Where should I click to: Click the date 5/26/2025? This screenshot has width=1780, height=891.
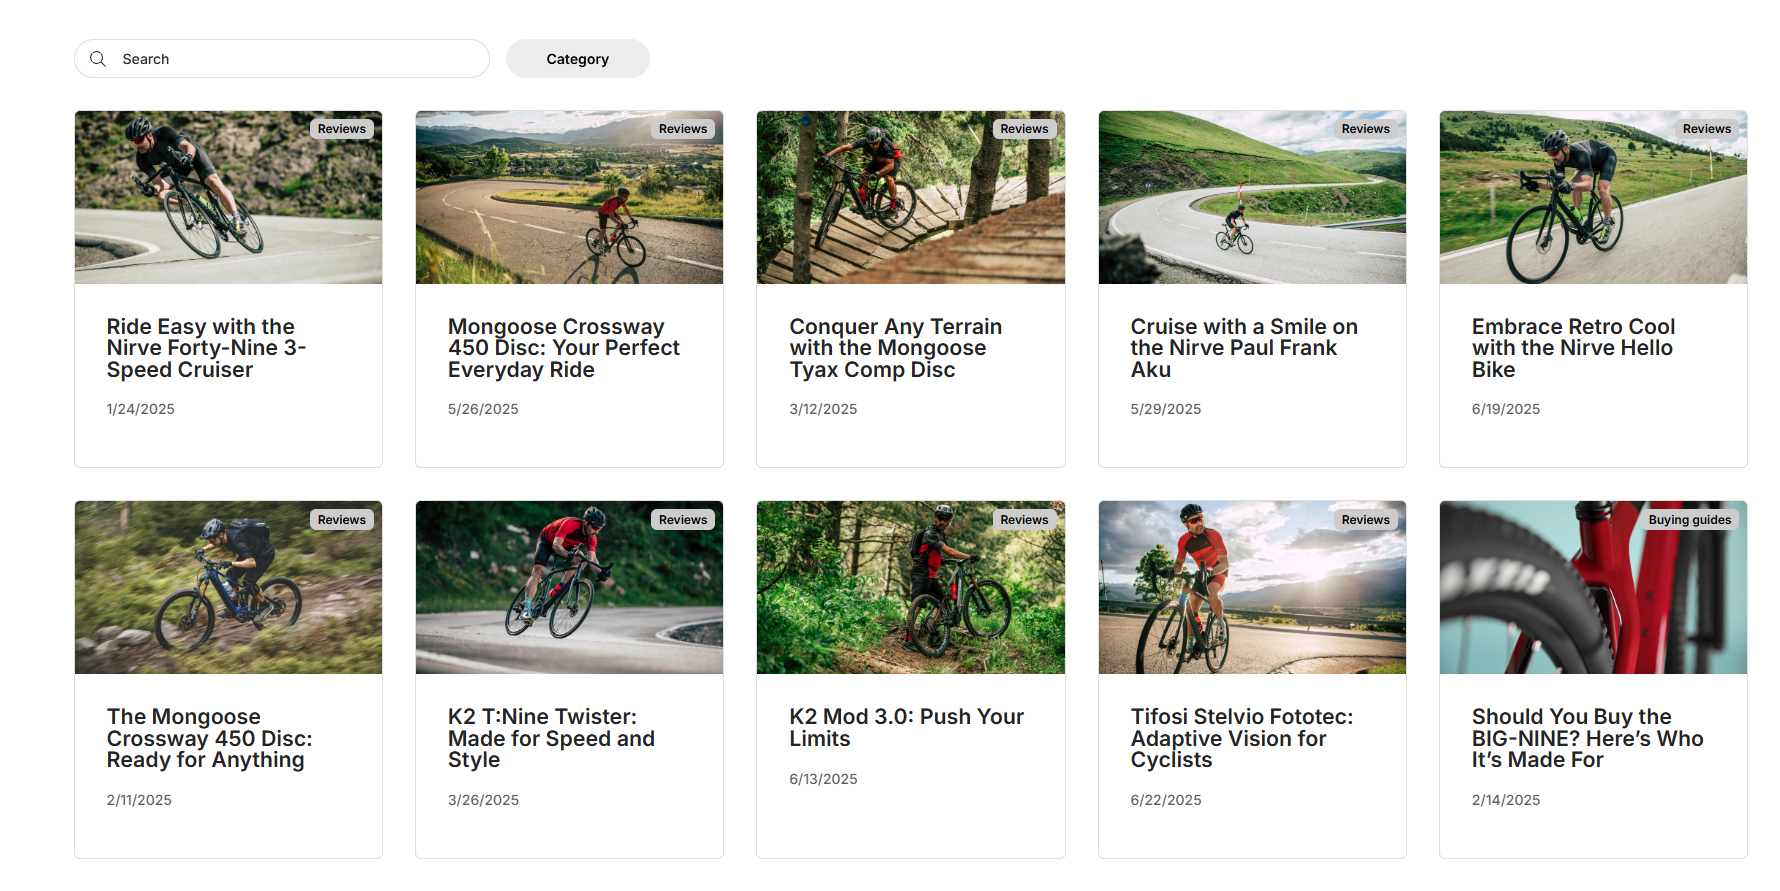pyautogui.click(x=483, y=409)
